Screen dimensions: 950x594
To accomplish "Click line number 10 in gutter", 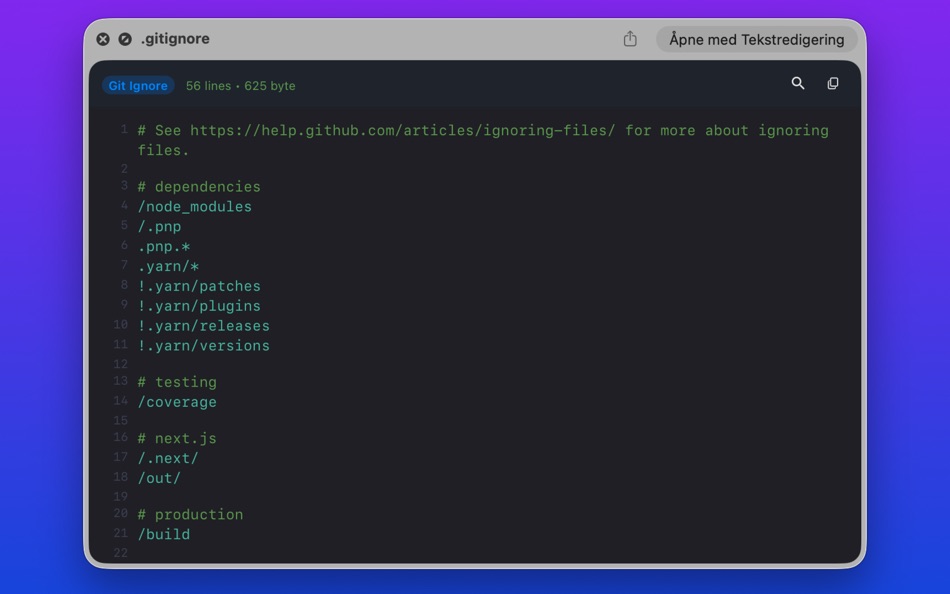I will 121,325.
